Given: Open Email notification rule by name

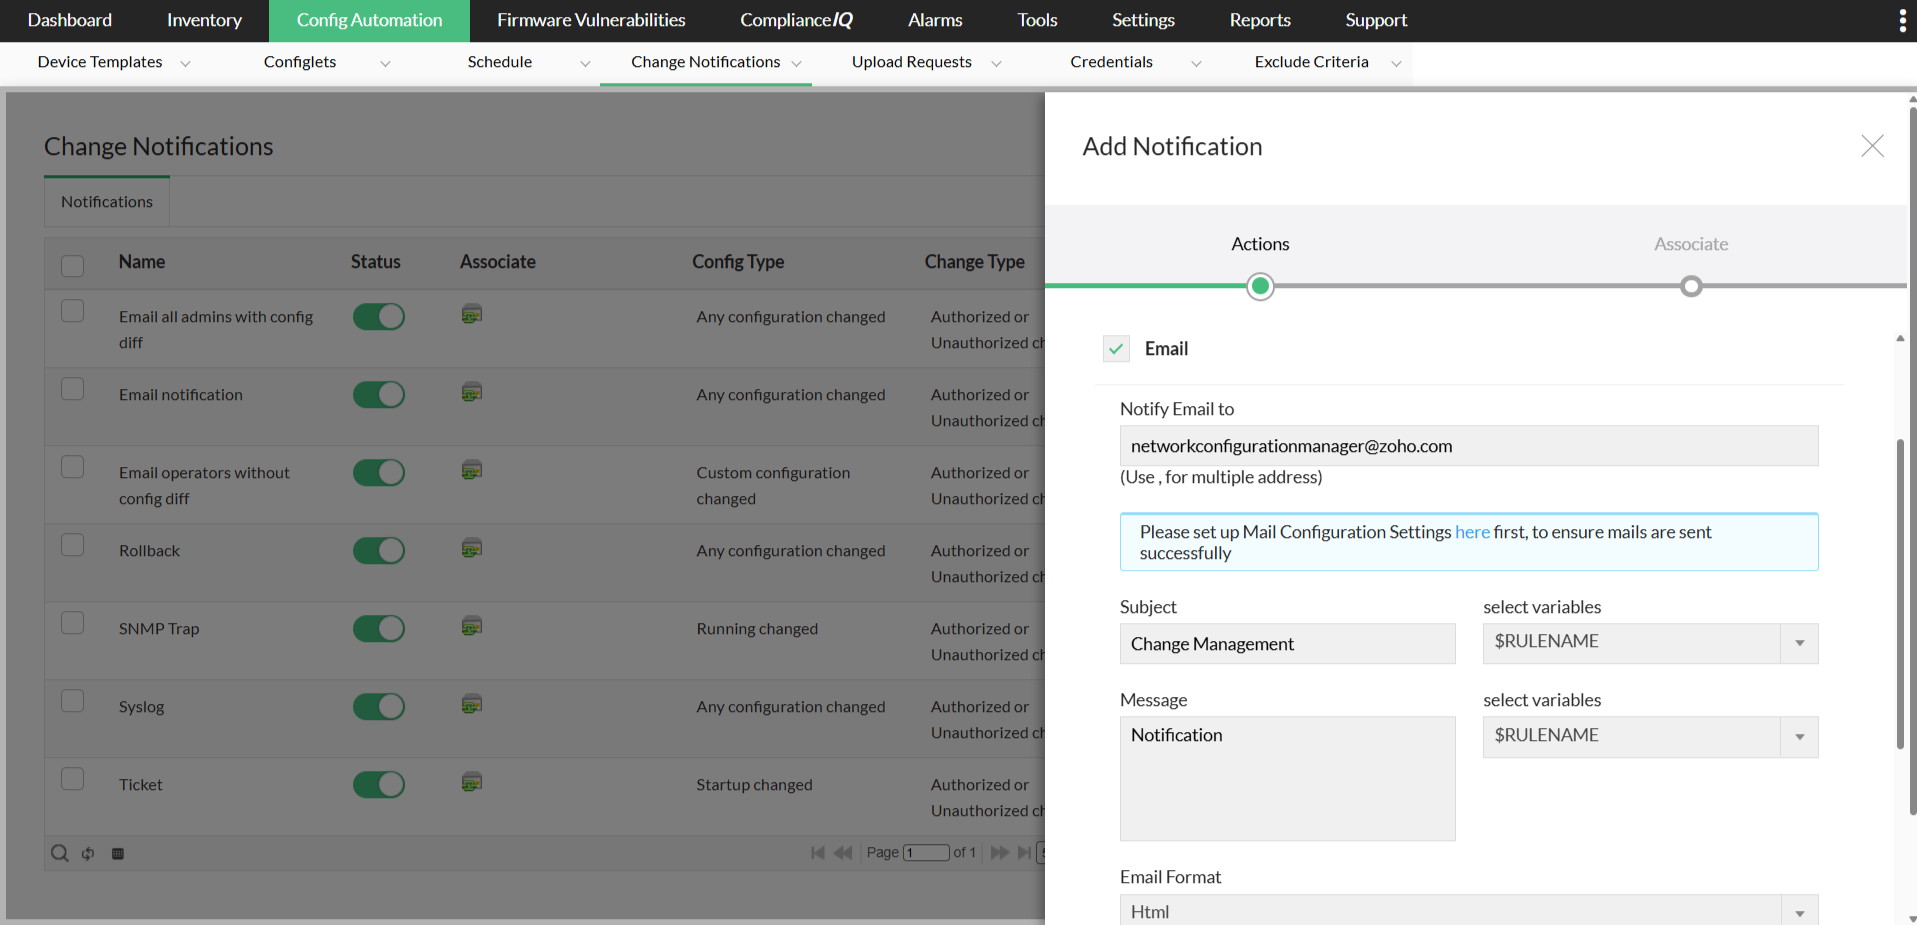Looking at the screenshot, I should point(181,395).
